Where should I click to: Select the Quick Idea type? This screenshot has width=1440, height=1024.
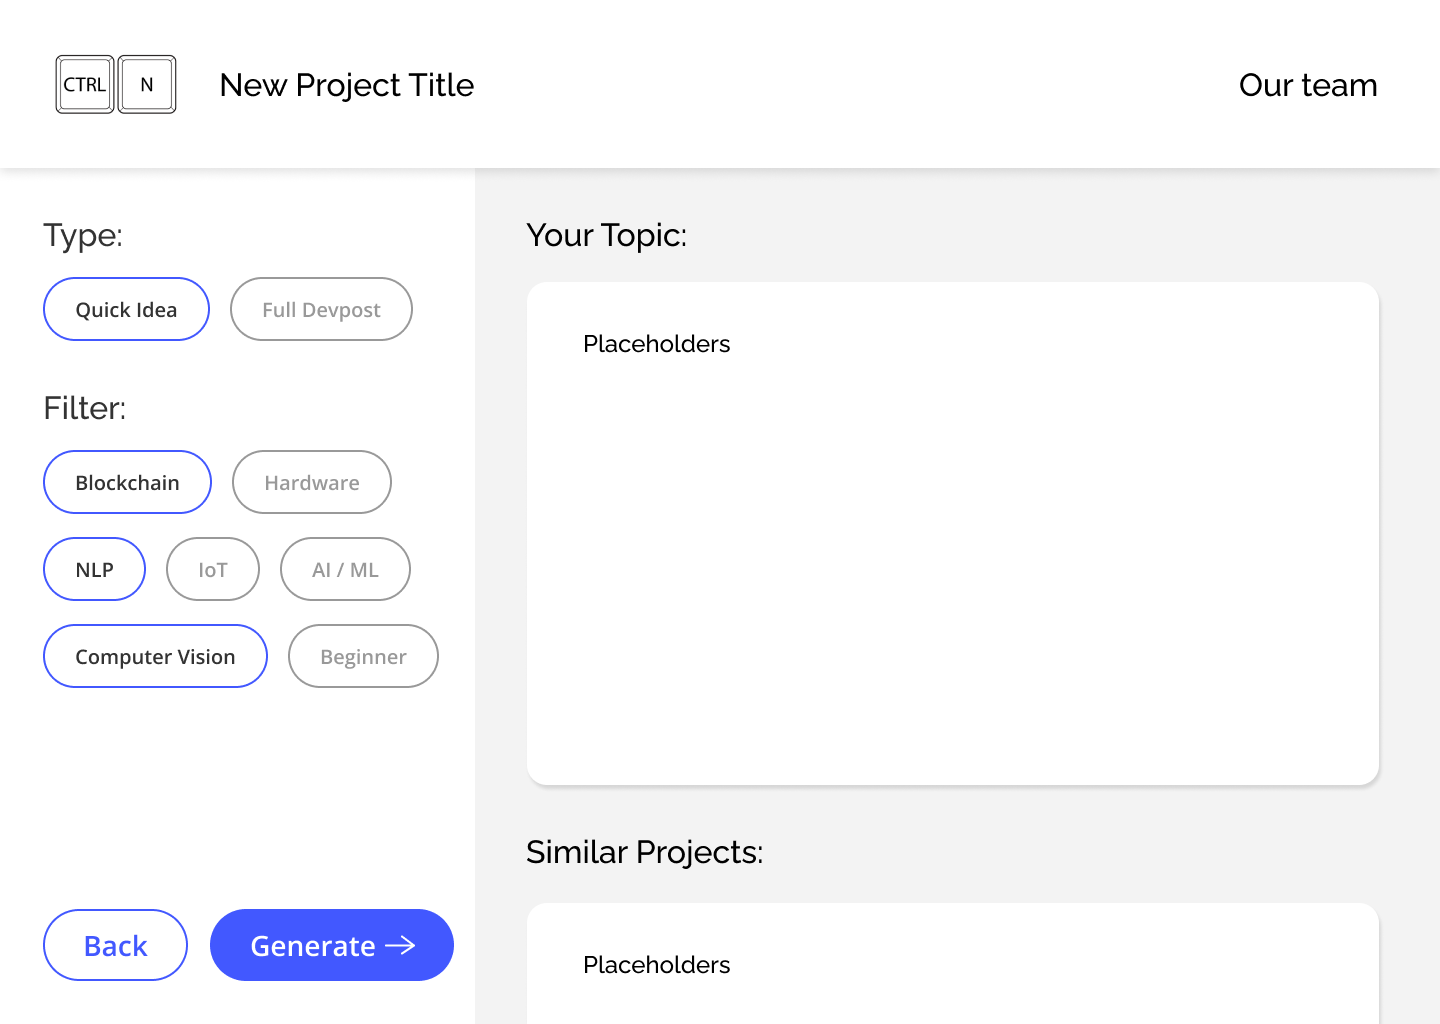point(126,310)
